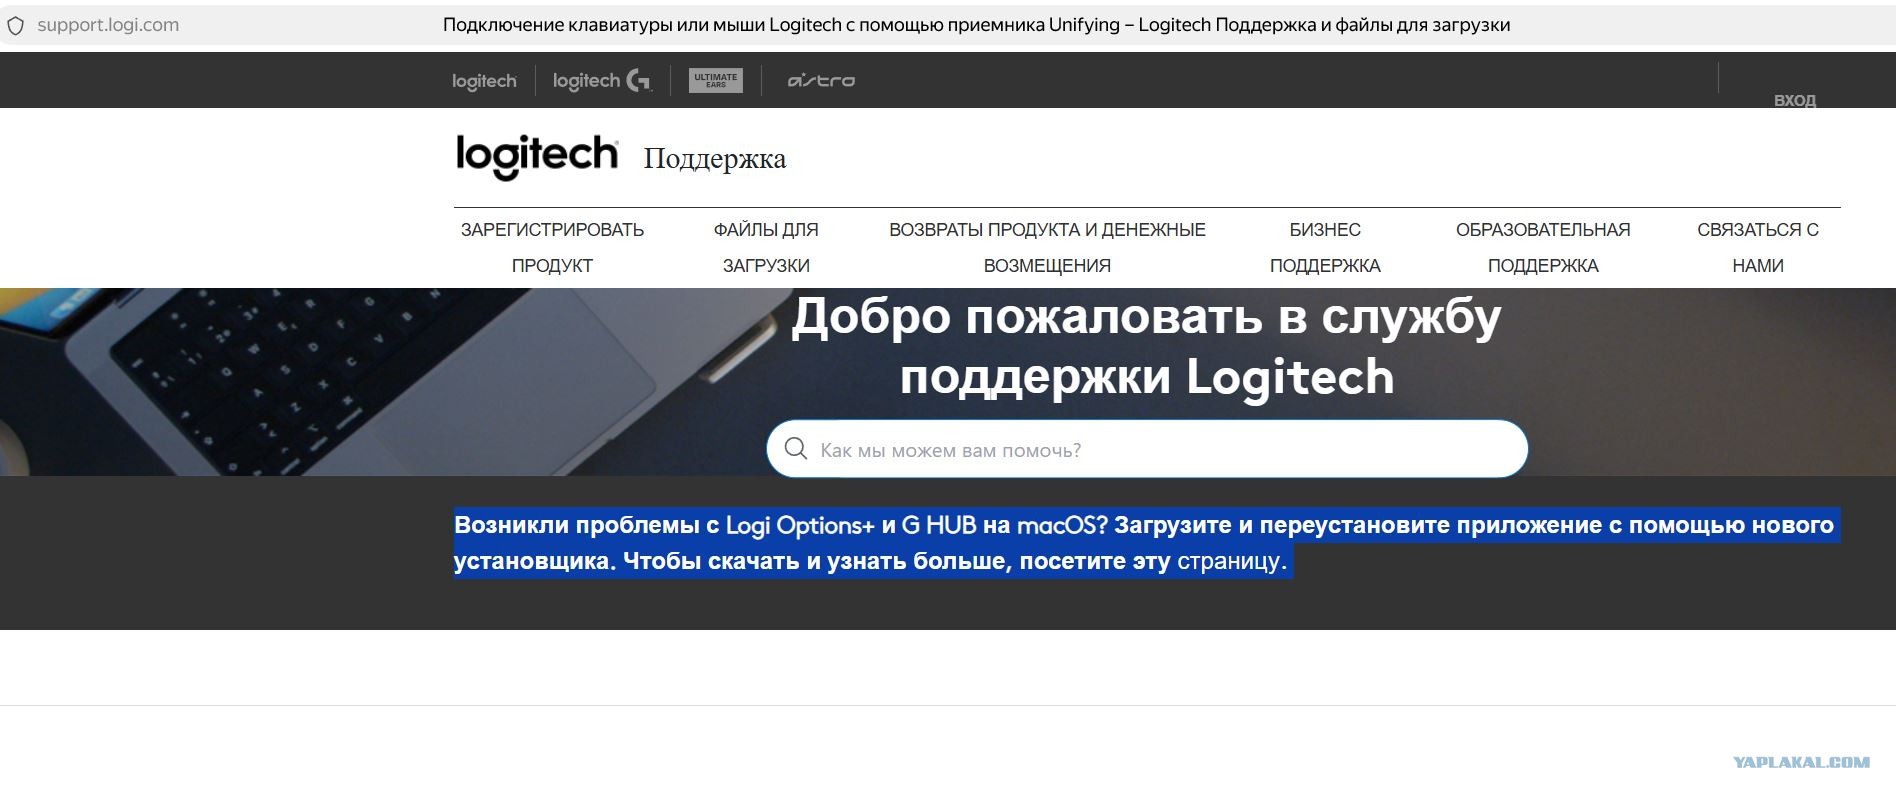Click the search magnifier icon
Image resolution: width=1896 pixels, height=792 pixels.
coord(796,449)
